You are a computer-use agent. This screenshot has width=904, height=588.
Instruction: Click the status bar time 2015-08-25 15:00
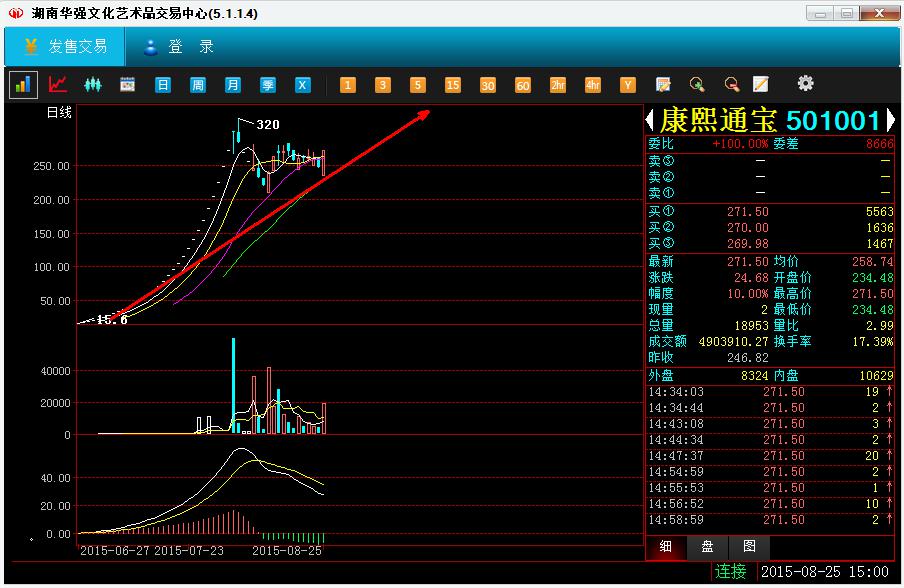[x=824, y=572]
